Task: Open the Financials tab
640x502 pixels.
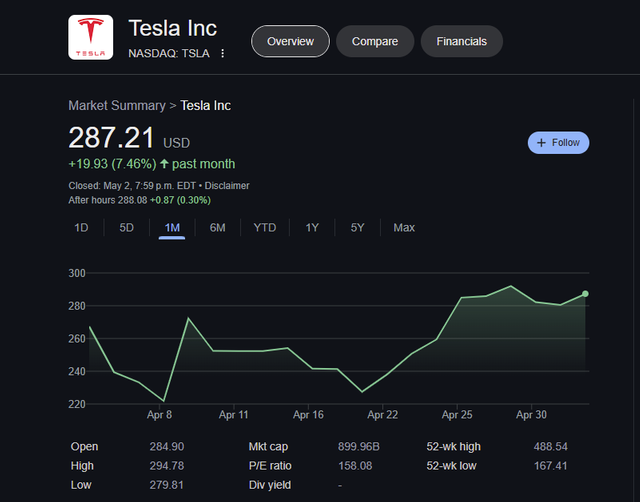Action: pos(462,41)
